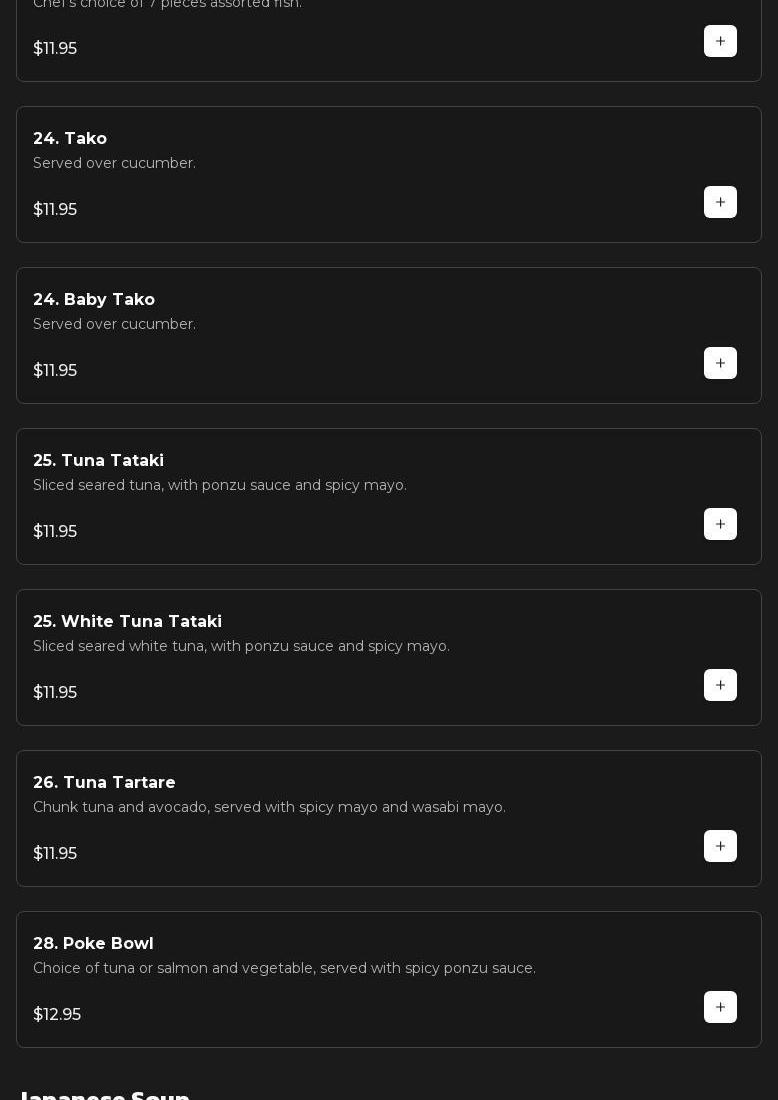Click the Tuna Tartare description text
Viewport: 778px width, 1100px height.
(x=269, y=807)
